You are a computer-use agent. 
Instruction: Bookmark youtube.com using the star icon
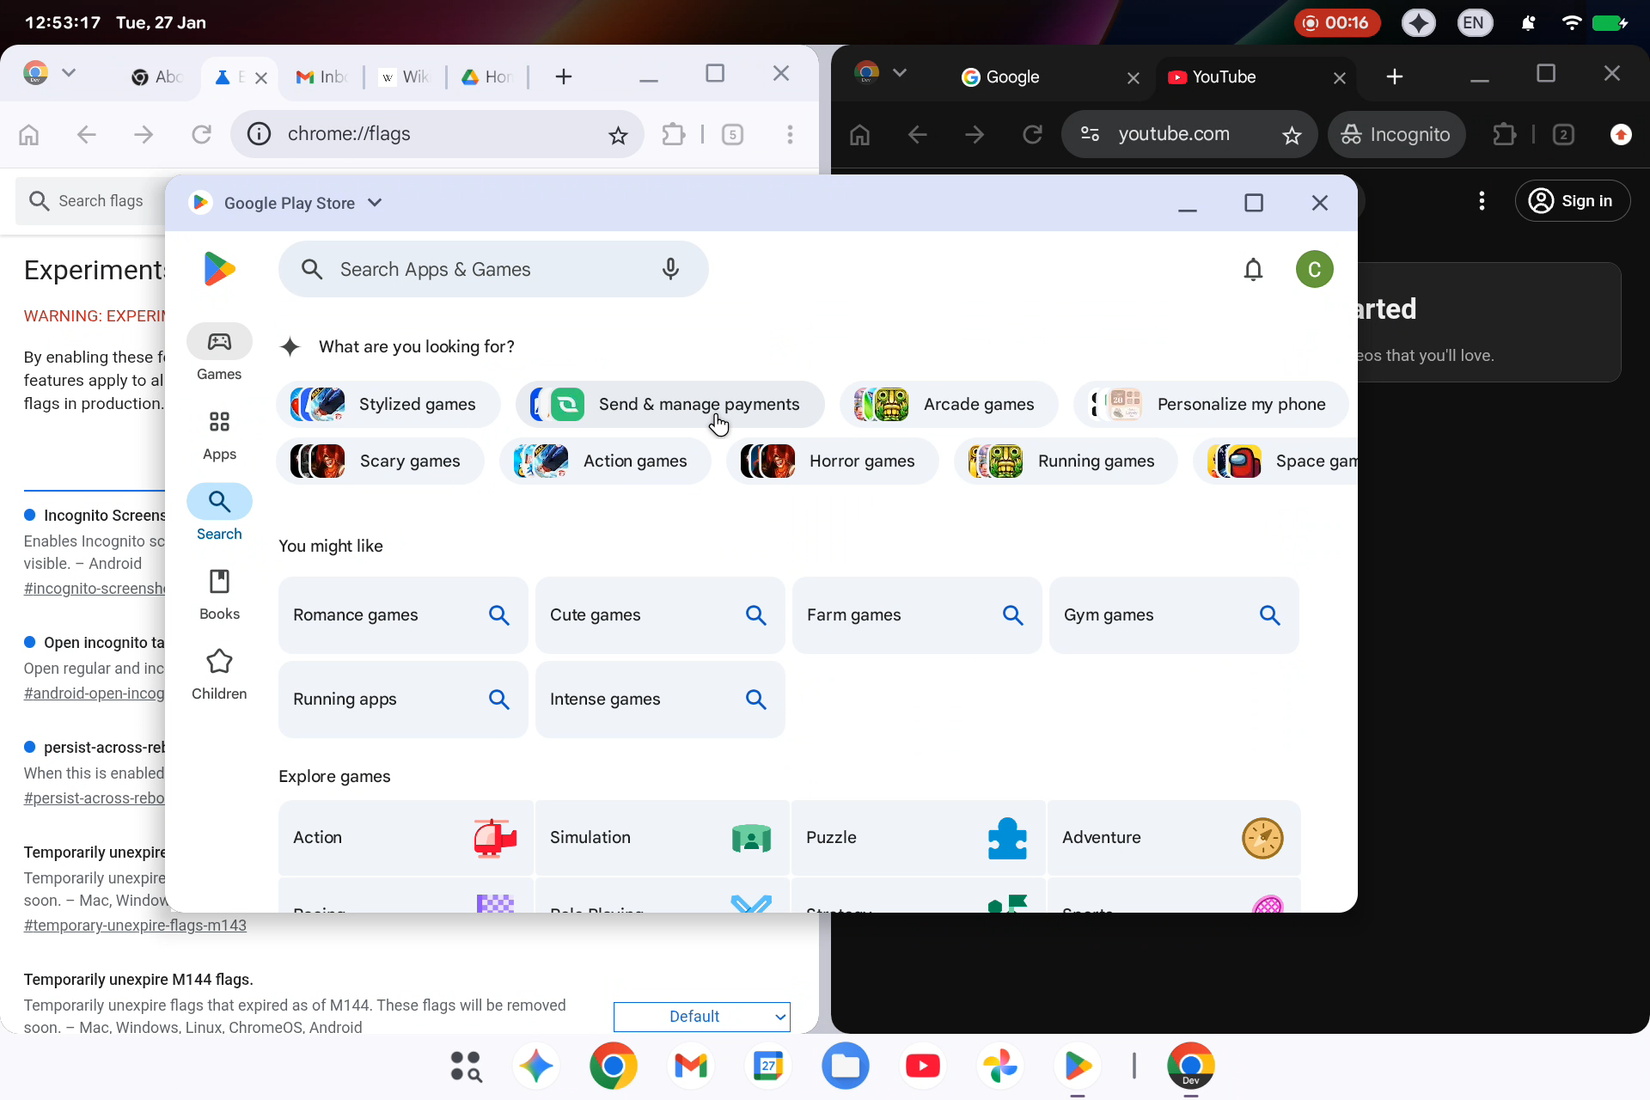coord(1292,134)
